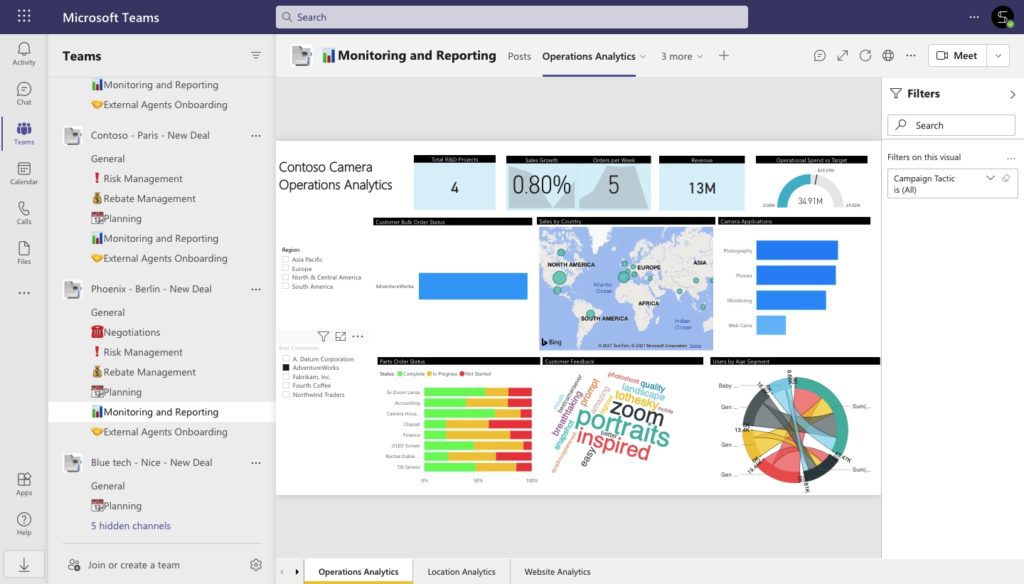Clear the Campaign Tactic filter with eraser

tap(1006, 178)
